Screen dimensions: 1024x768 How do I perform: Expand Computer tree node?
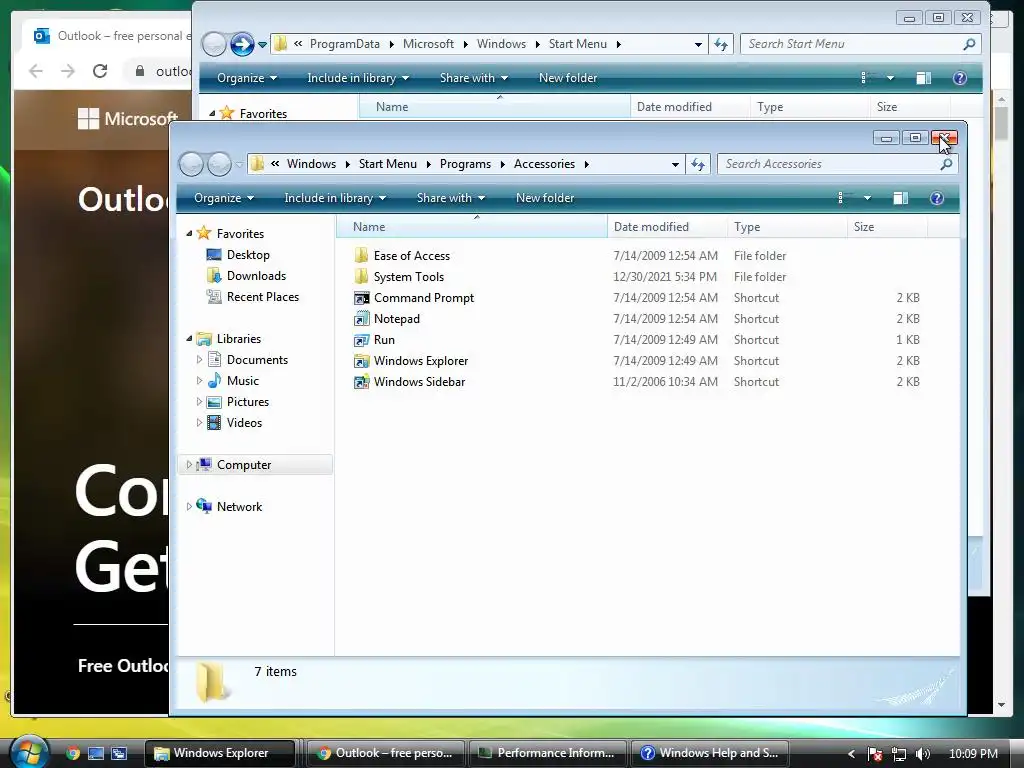click(189, 464)
